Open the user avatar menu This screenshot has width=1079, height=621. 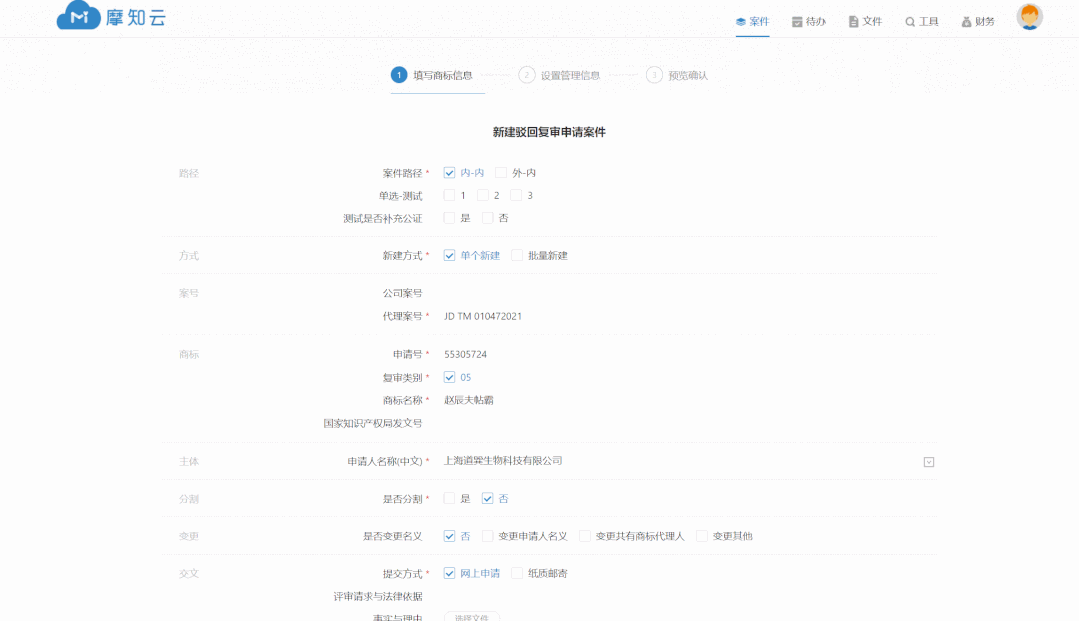point(1029,17)
